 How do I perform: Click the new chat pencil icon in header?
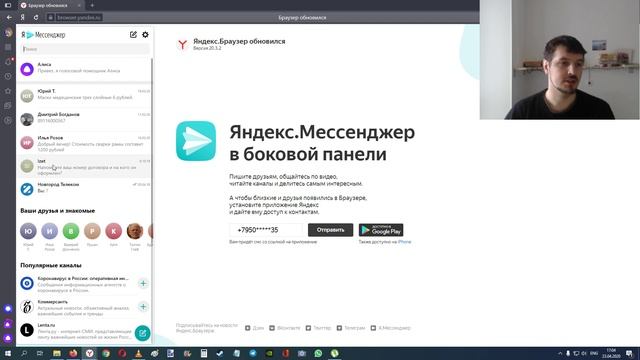(133, 35)
